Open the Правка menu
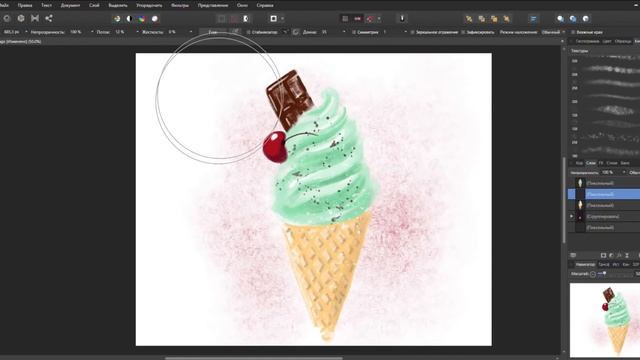This screenshot has height=360, width=640. point(25,5)
